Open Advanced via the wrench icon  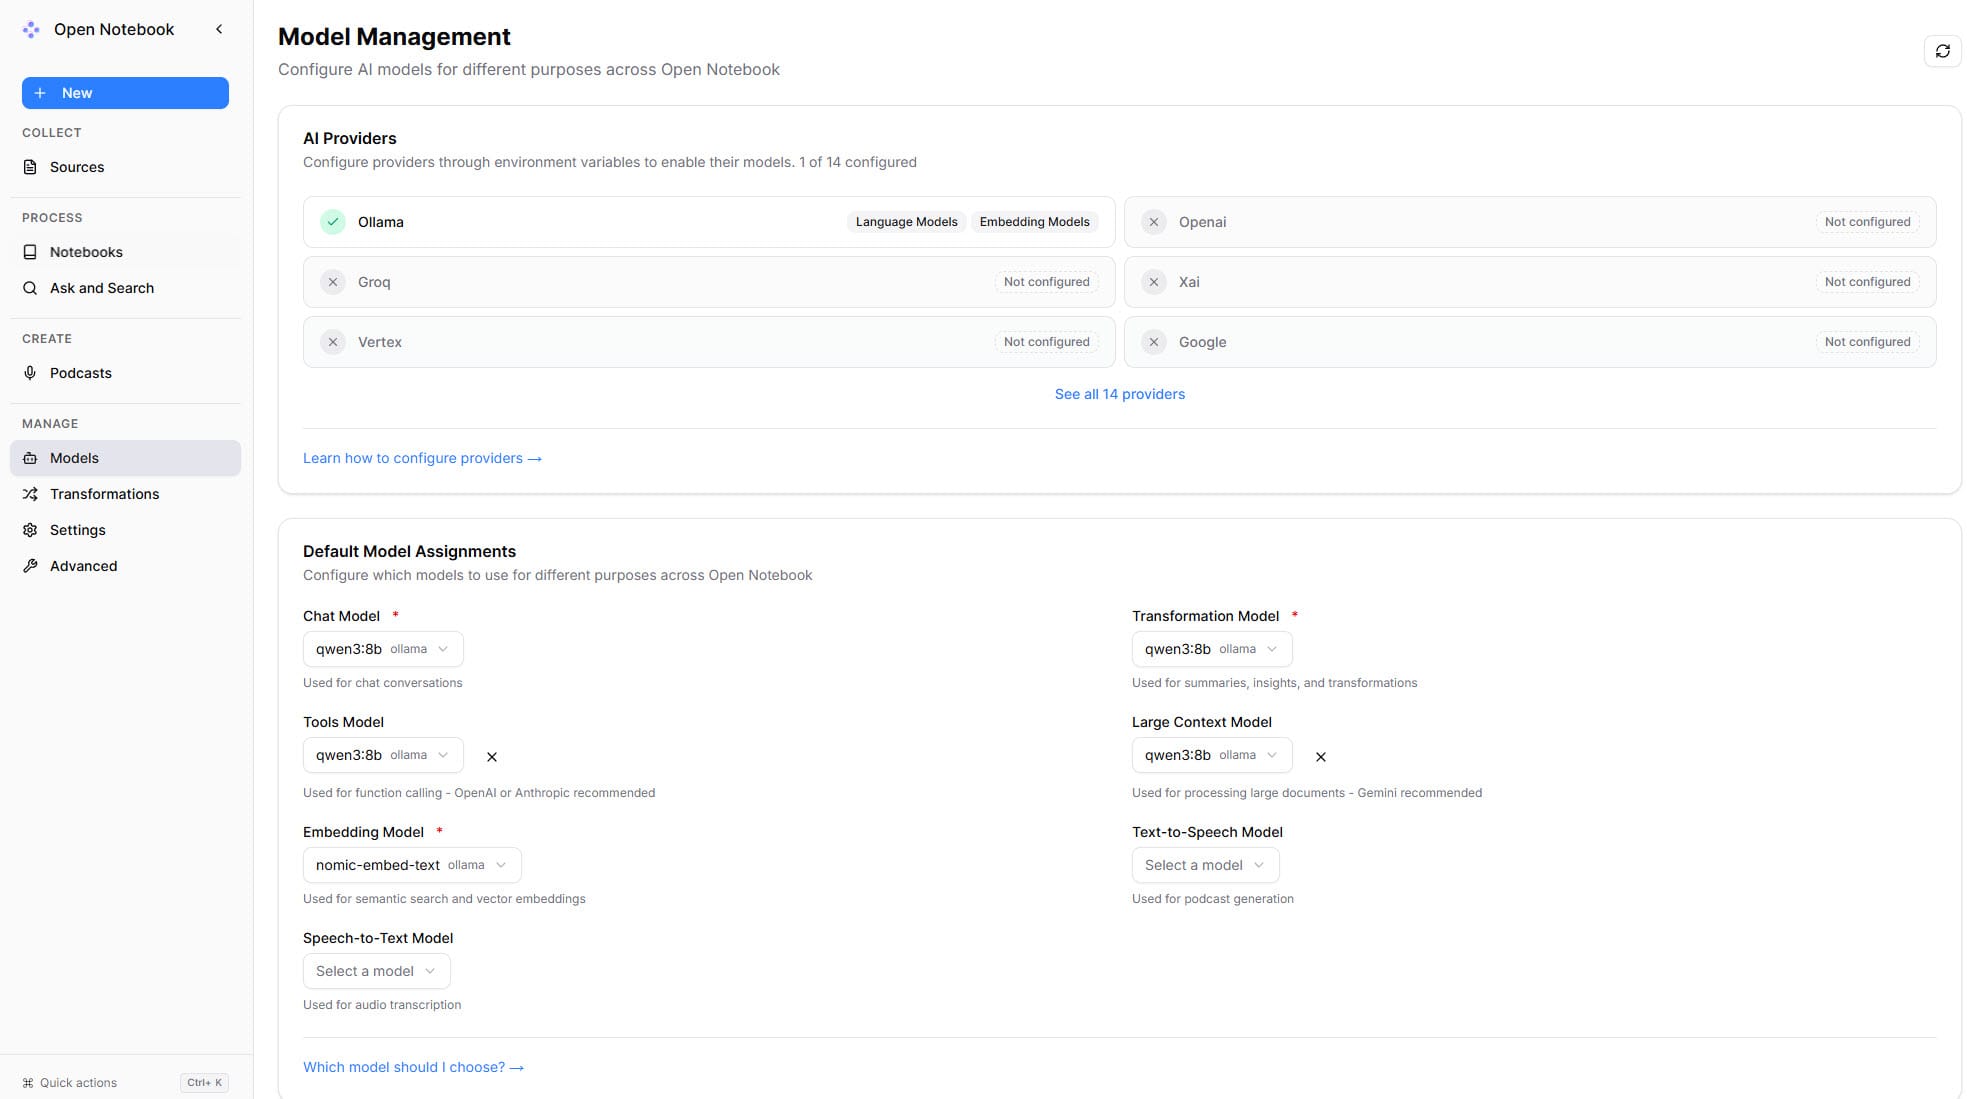click(x=30, y=566)
